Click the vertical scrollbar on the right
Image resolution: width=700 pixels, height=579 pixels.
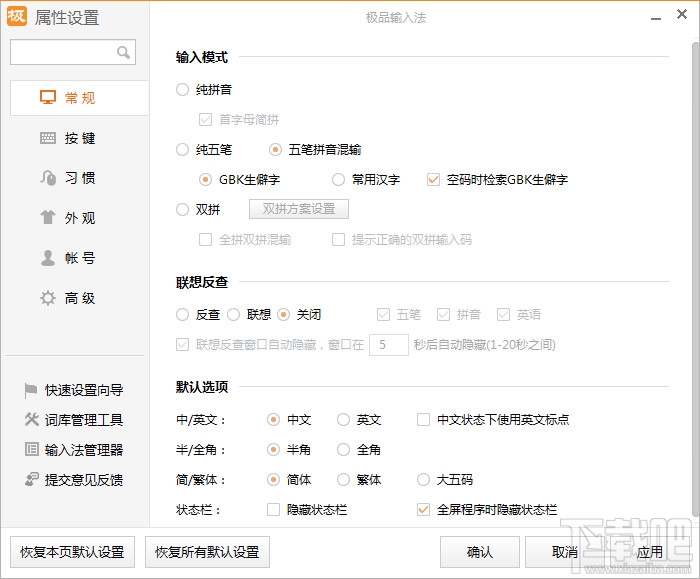point(696,279)
